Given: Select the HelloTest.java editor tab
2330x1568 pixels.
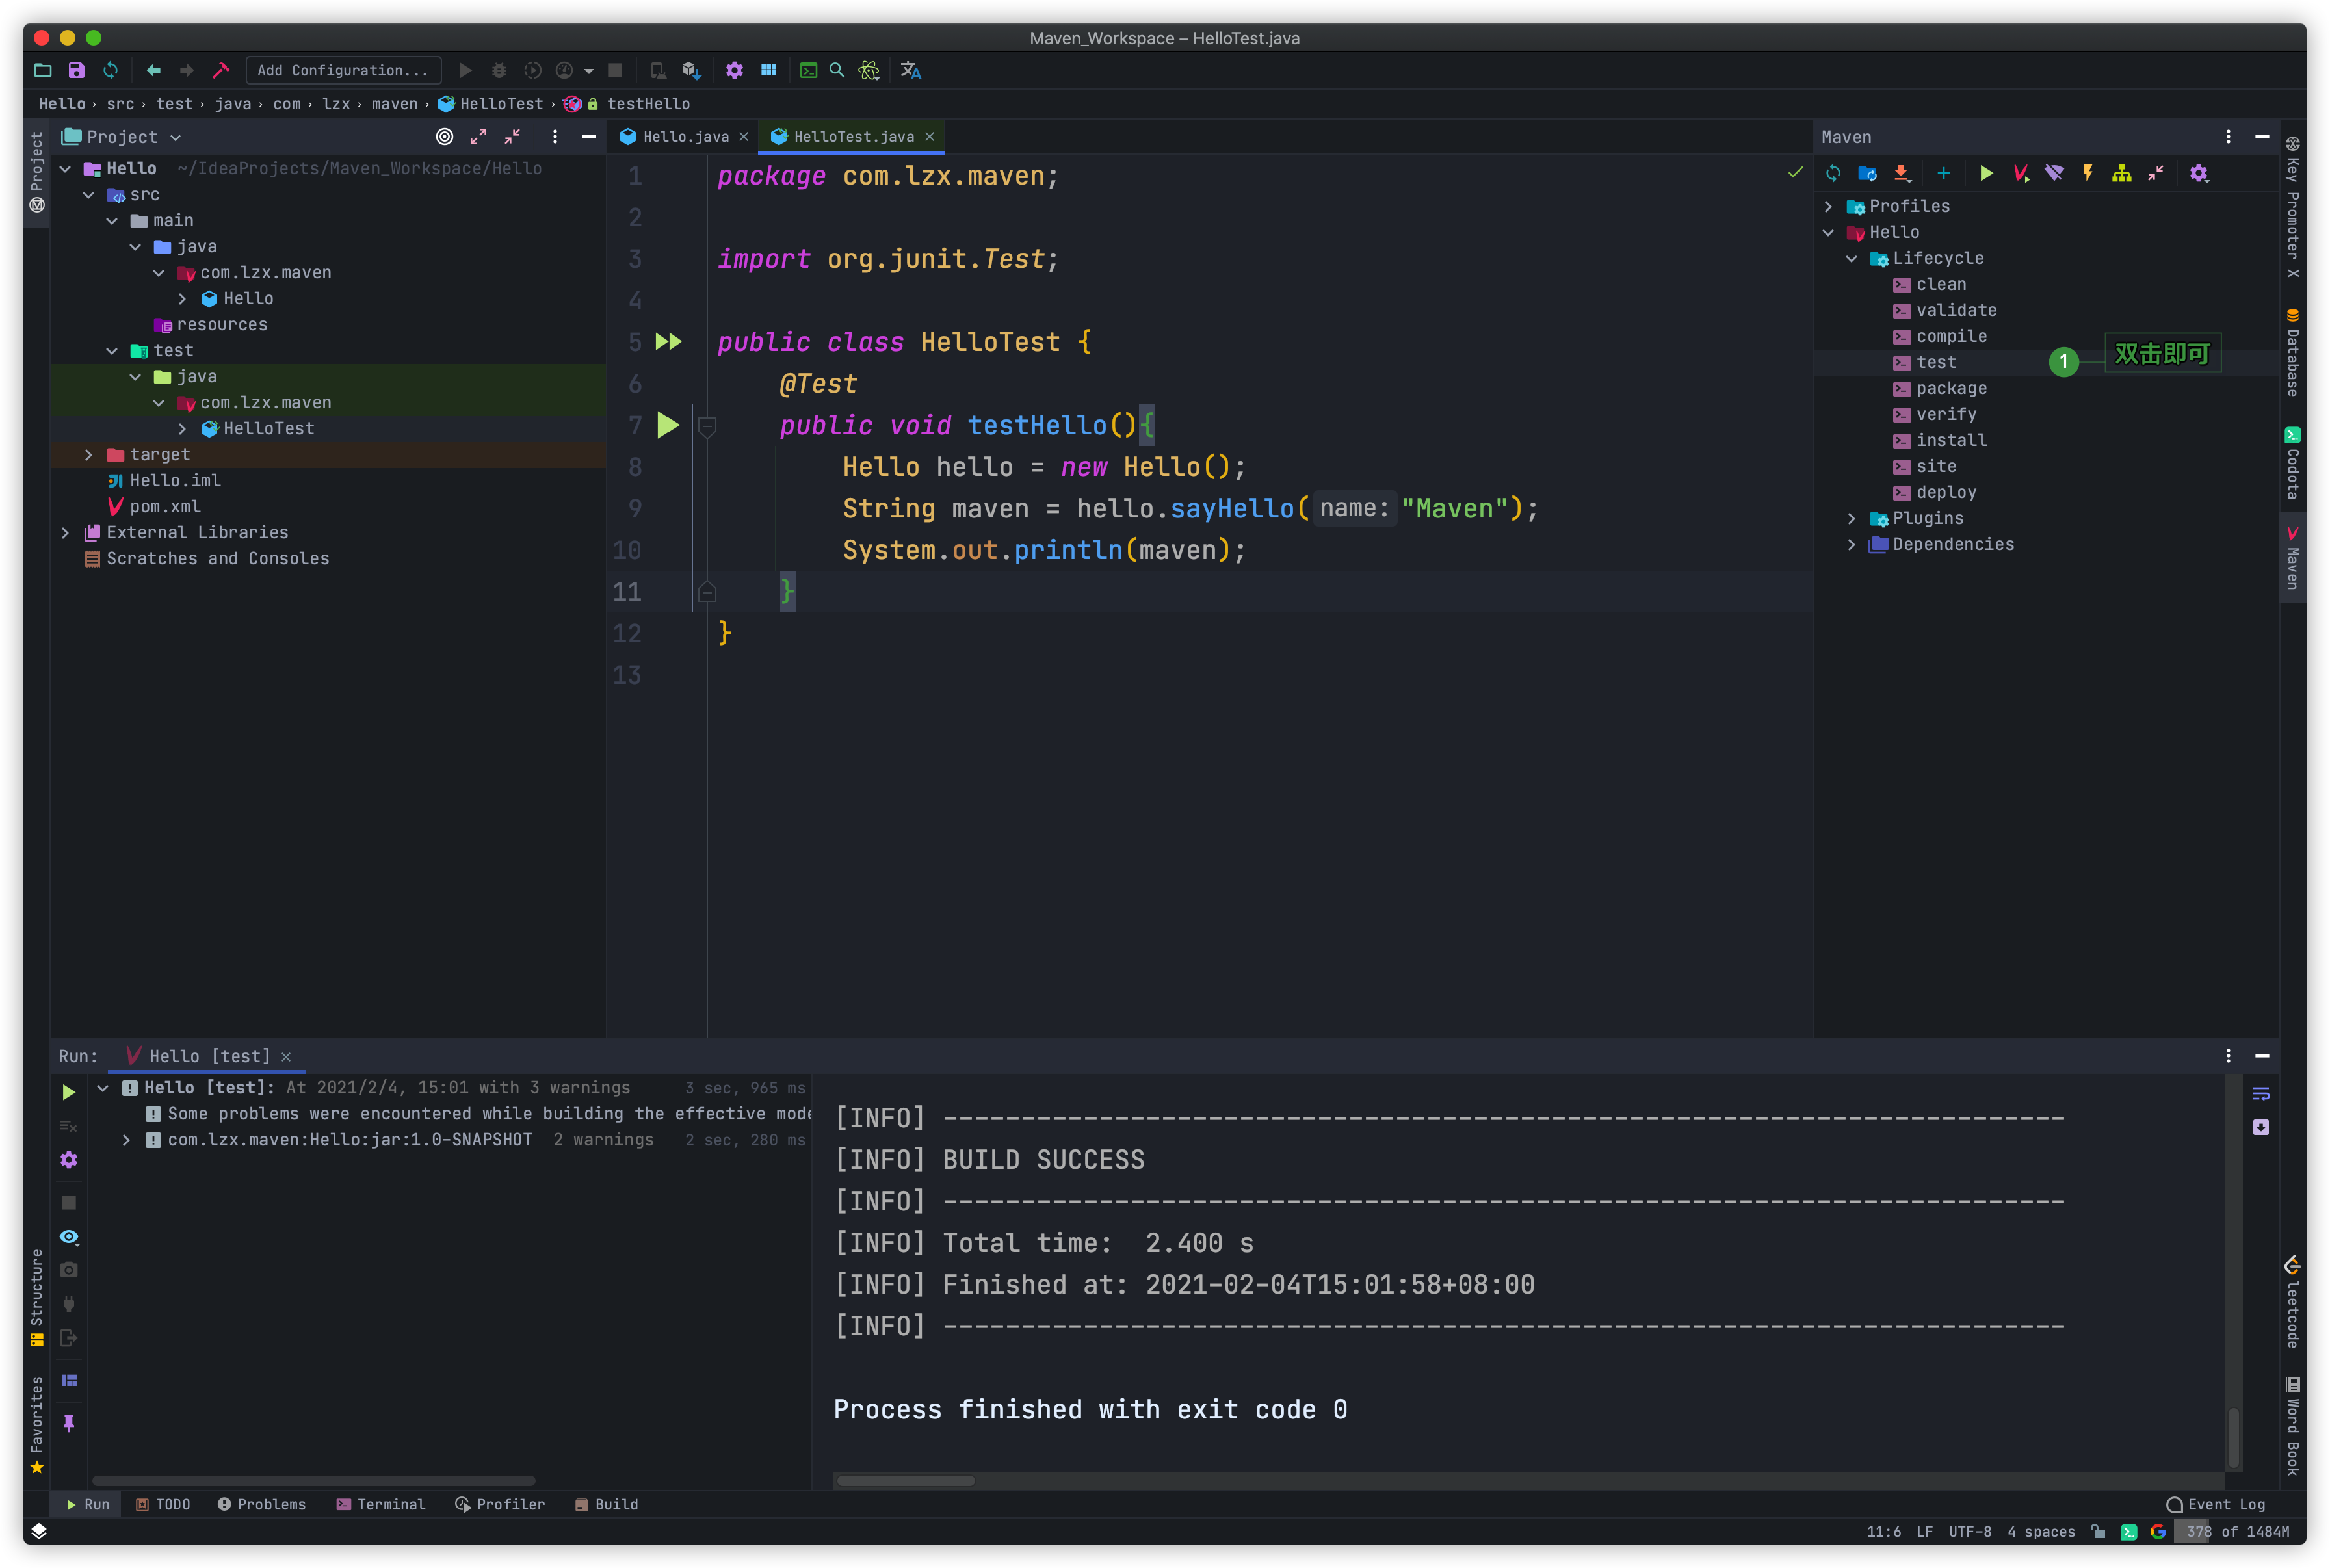Looking at the screenshot, I should [853, 136].
